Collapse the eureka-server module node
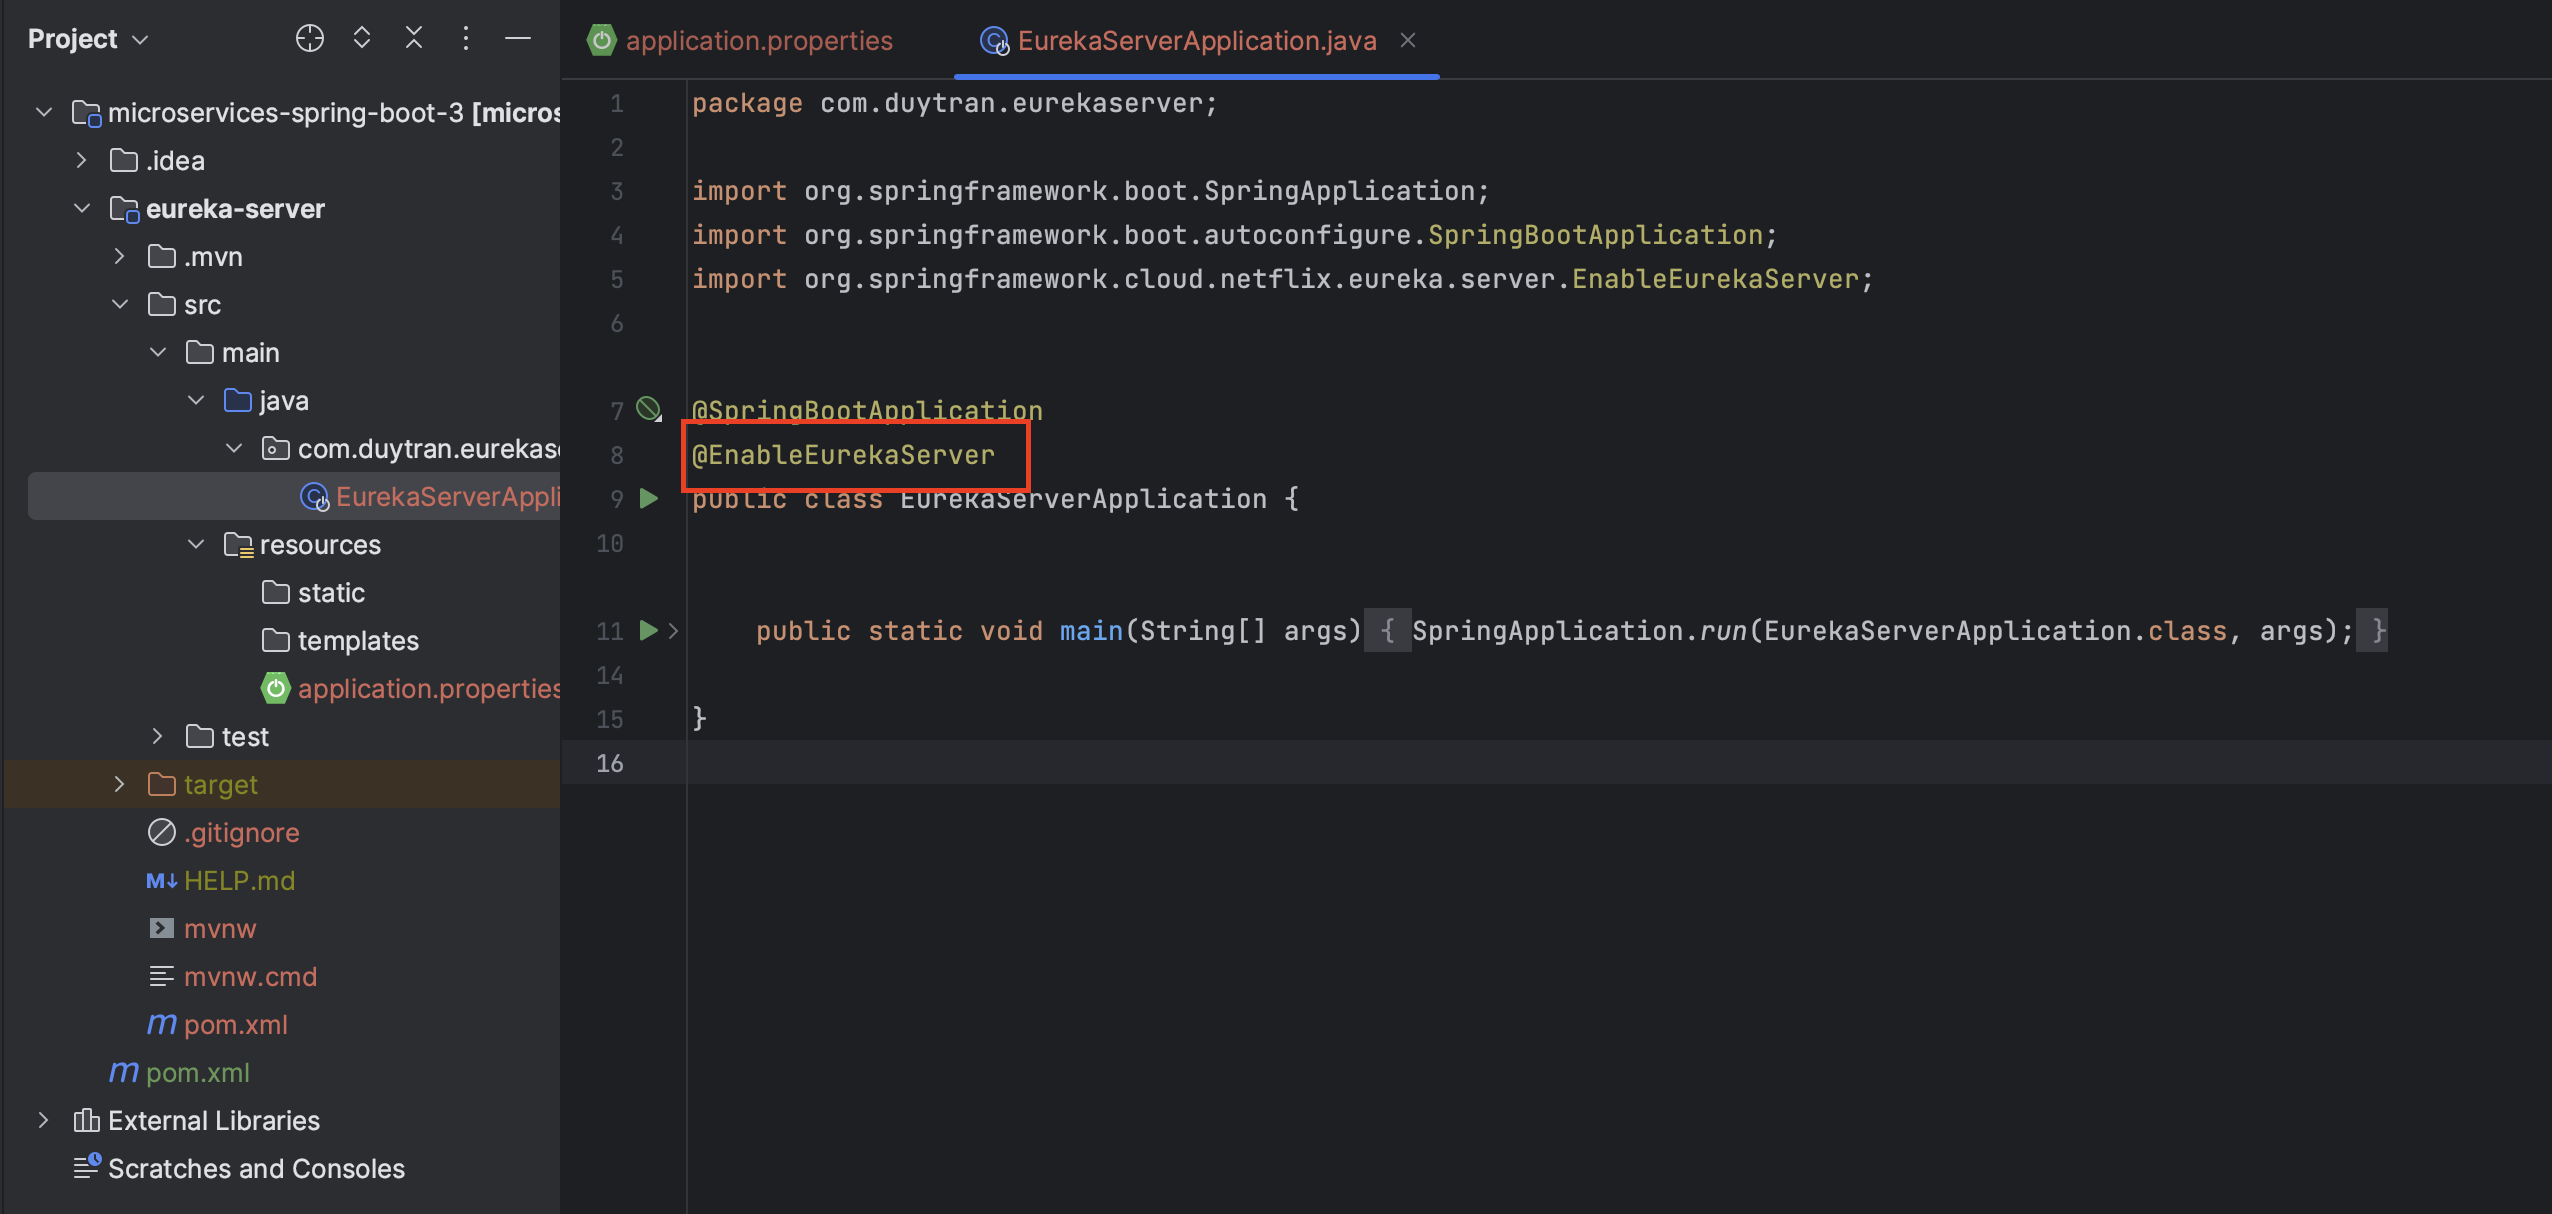This screenshot has width=2552, height=1214. click(81, 208)
